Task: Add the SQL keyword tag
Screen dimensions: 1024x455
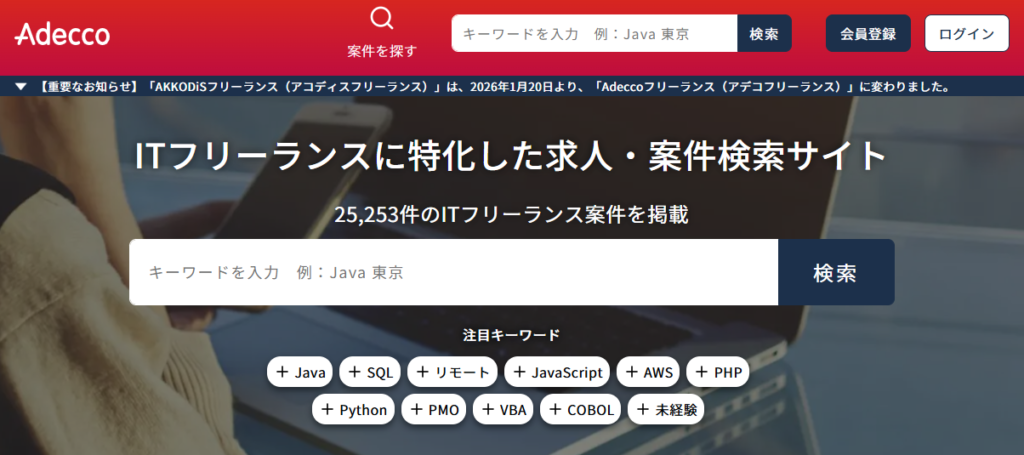Action: tap(370, 372)
